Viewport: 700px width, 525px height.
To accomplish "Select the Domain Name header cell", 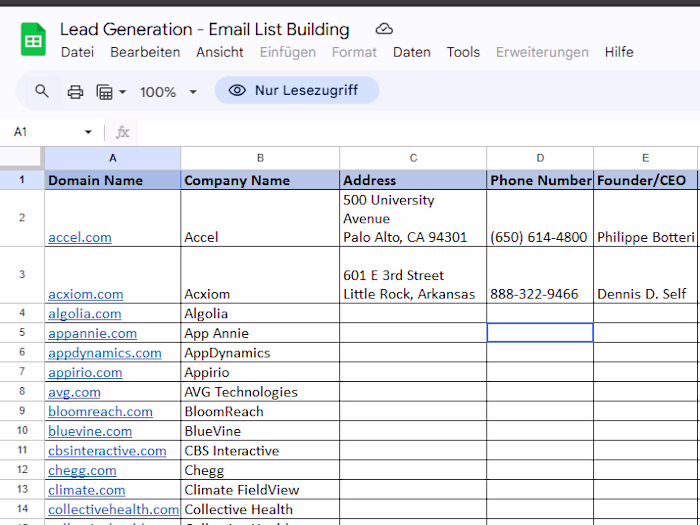I will pyautogui.click(x=112, y=180).
